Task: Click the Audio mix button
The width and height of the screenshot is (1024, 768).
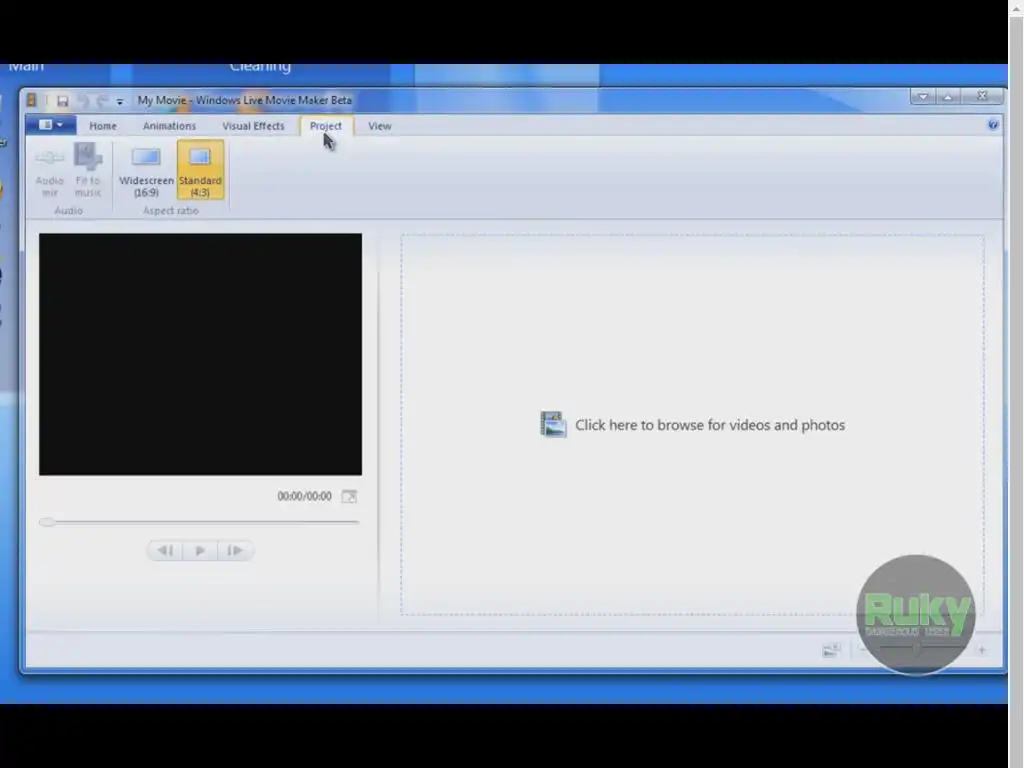Action: [x=50, y=170]
